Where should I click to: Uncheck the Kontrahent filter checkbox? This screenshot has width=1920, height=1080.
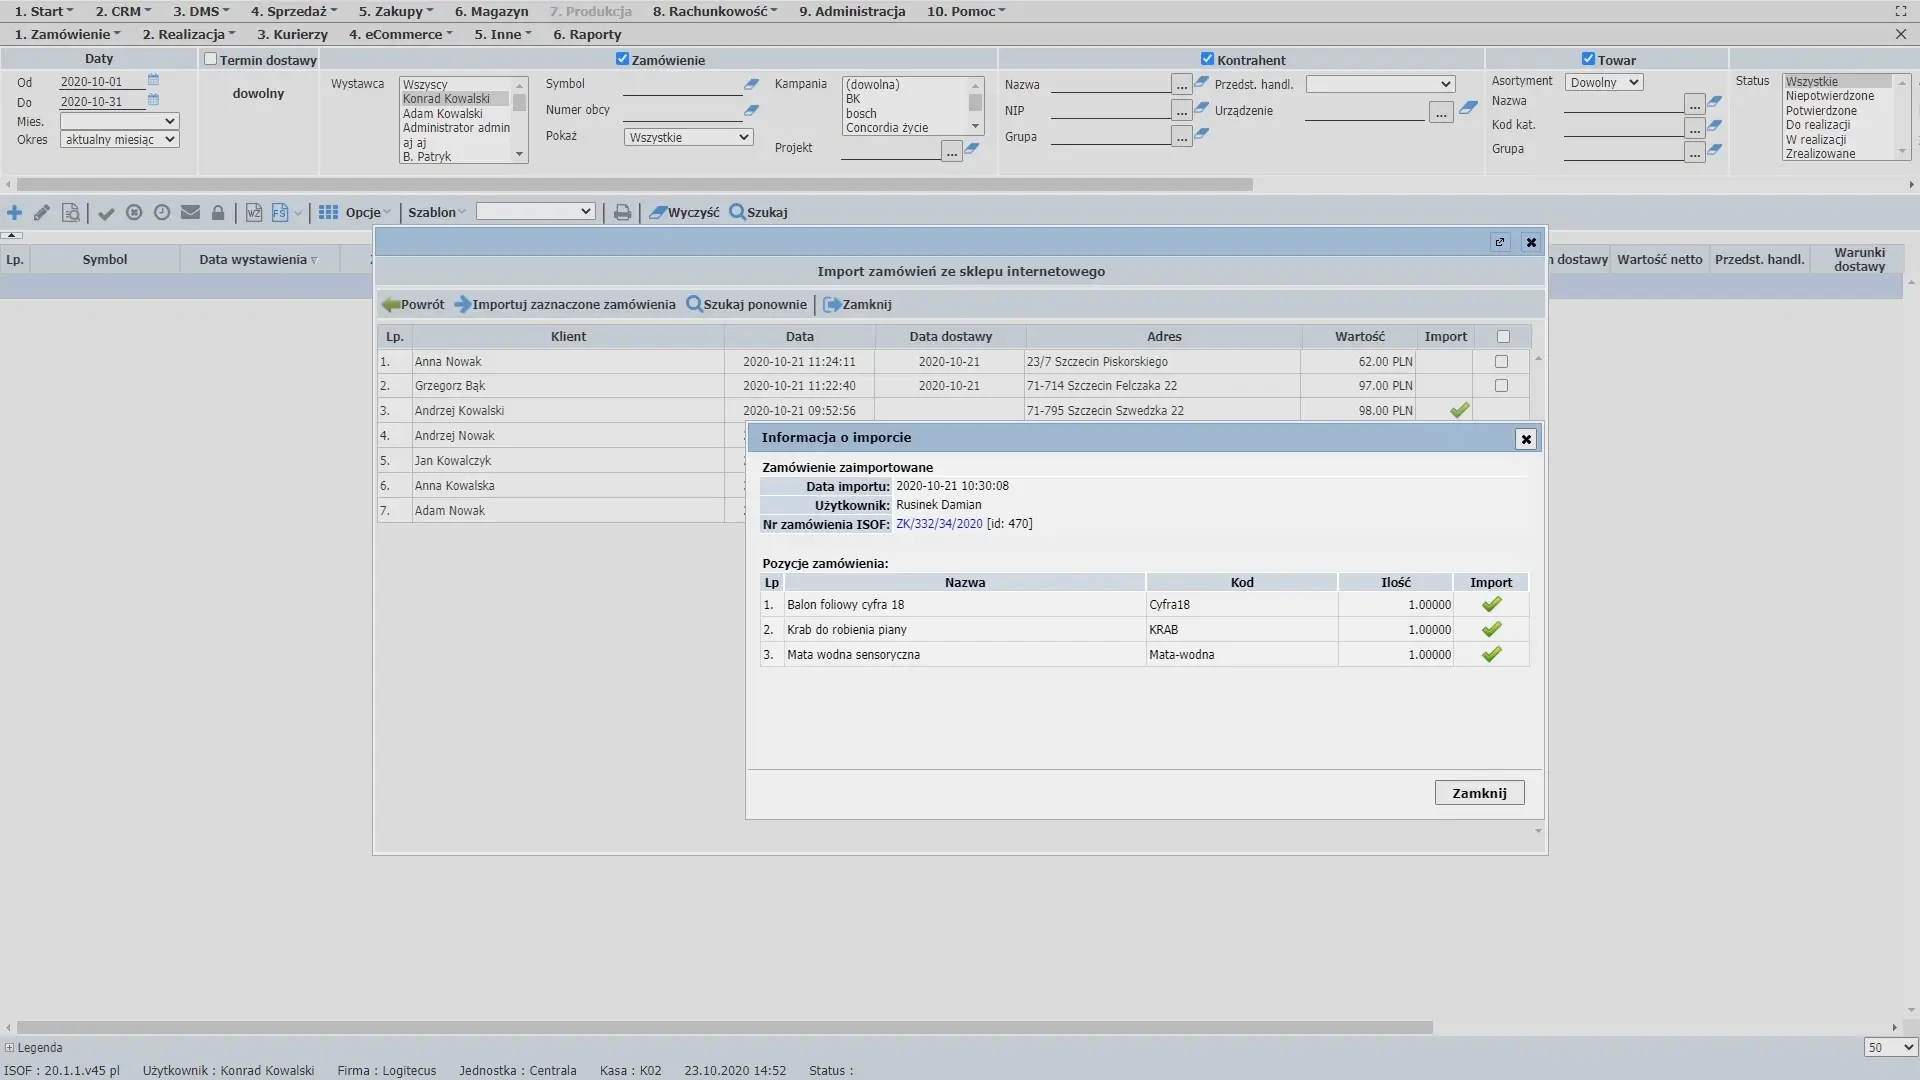1207,59
